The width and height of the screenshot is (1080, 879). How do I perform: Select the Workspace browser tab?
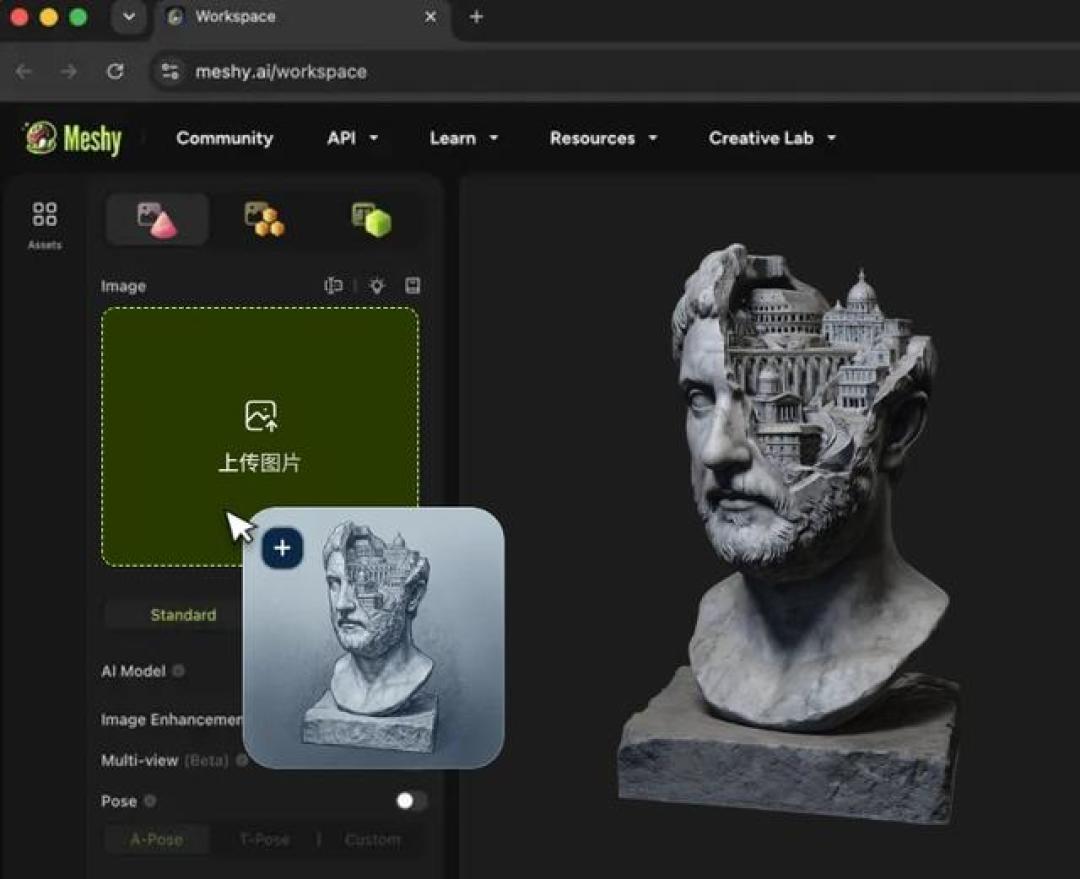[x=303, y=17]
